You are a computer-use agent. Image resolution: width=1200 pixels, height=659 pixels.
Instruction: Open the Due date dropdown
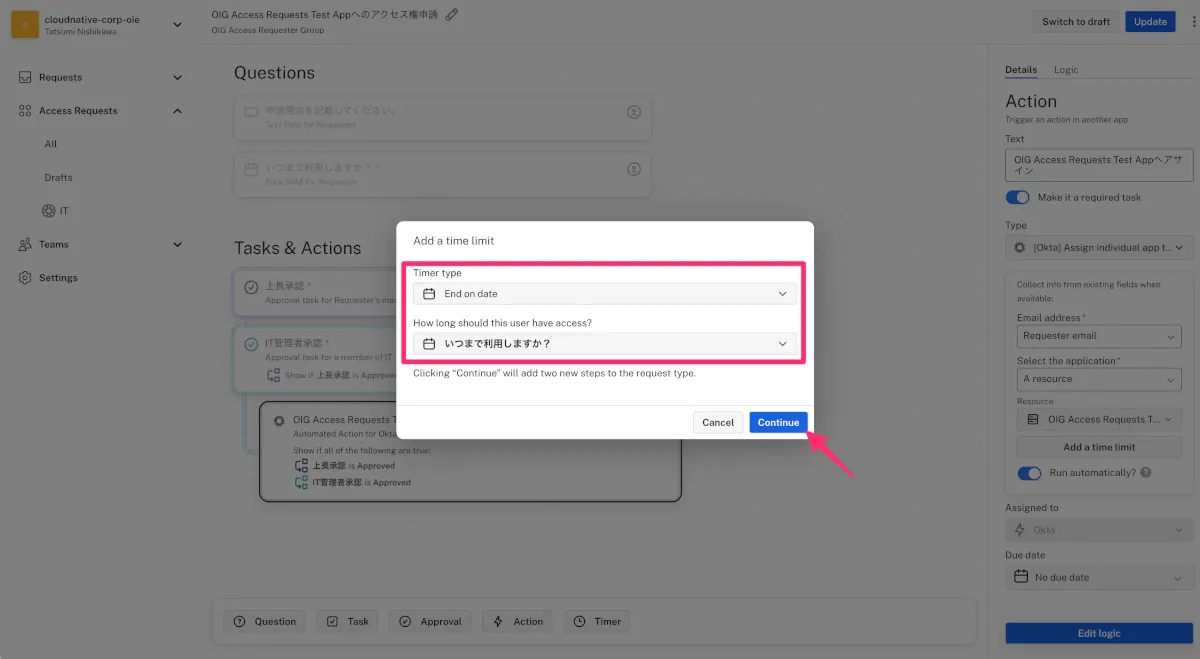[x=1099, y=577]
